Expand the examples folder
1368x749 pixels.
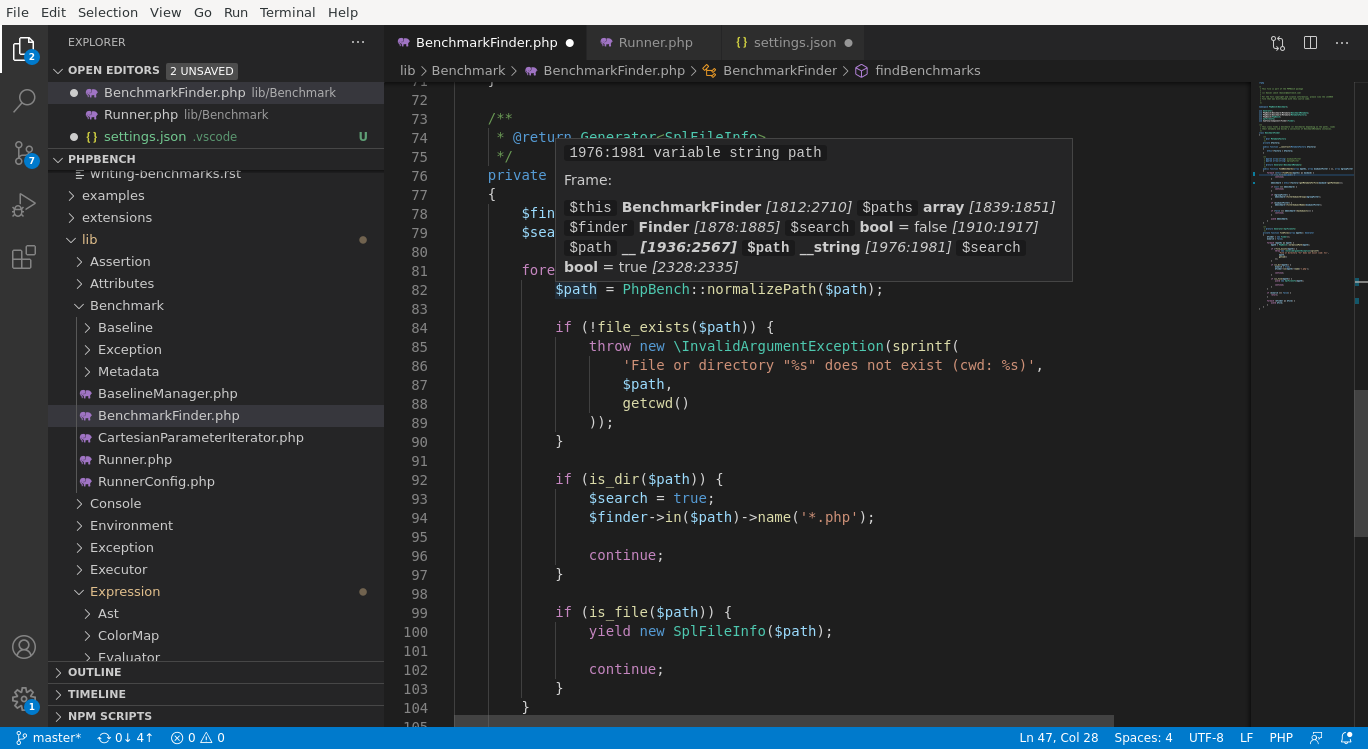(216, 196)
